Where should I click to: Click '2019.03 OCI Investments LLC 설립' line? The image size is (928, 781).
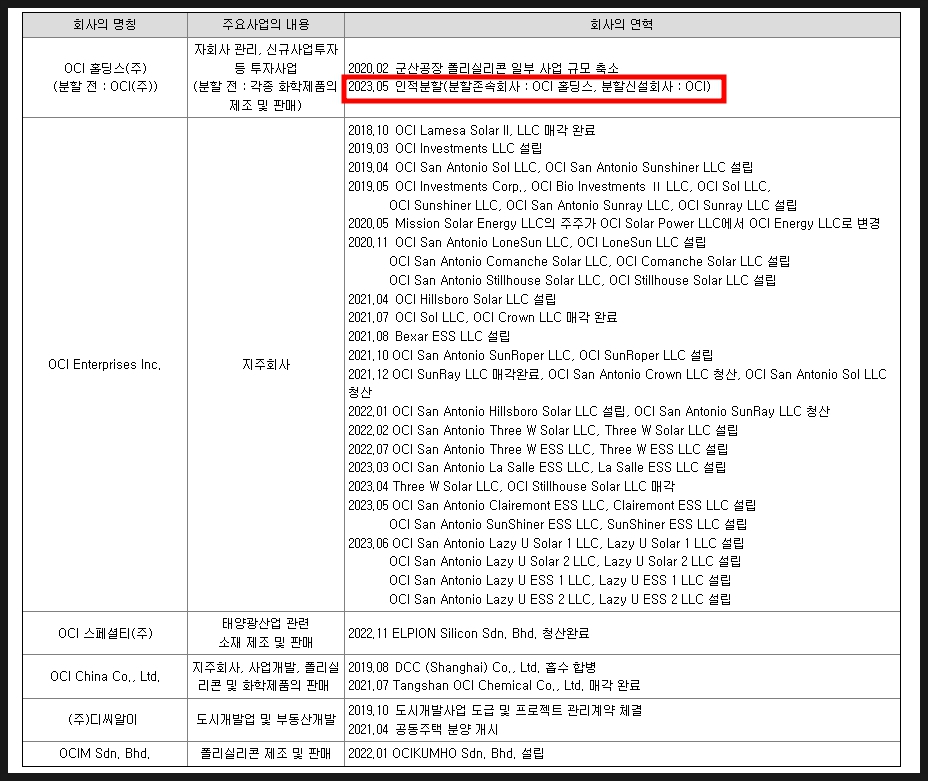[444, 149]
